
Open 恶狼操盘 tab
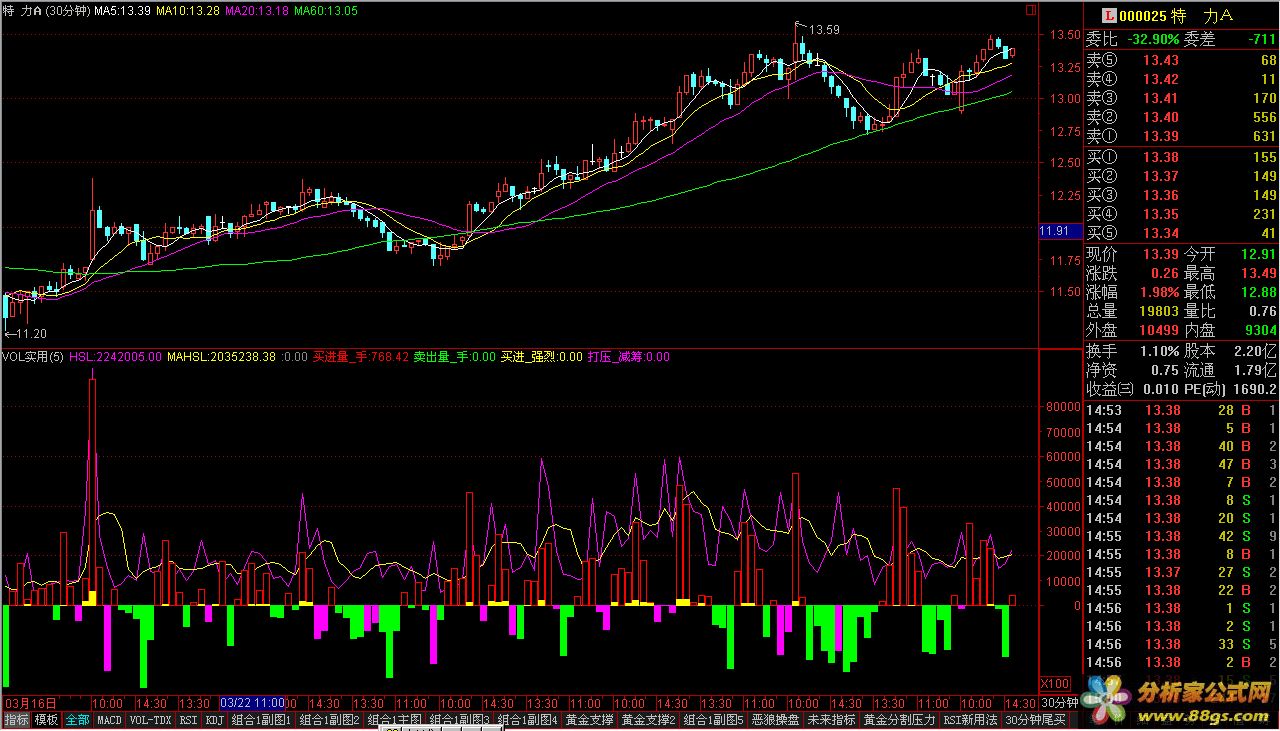776,719
